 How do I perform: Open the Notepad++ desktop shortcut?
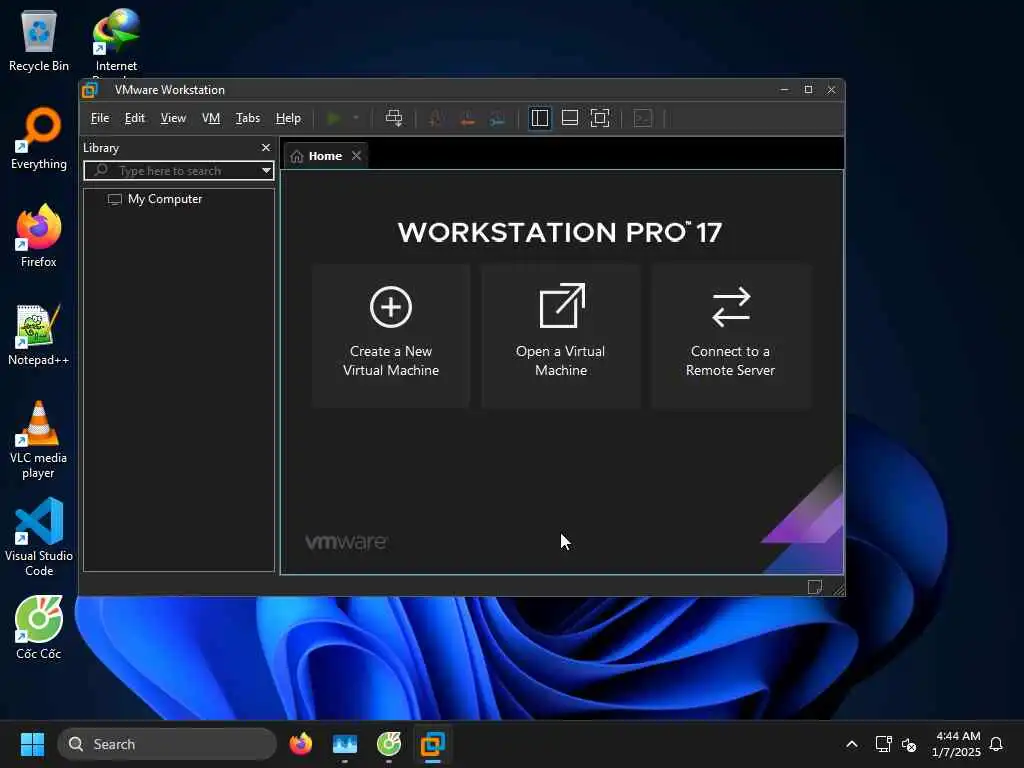[39, 335]
